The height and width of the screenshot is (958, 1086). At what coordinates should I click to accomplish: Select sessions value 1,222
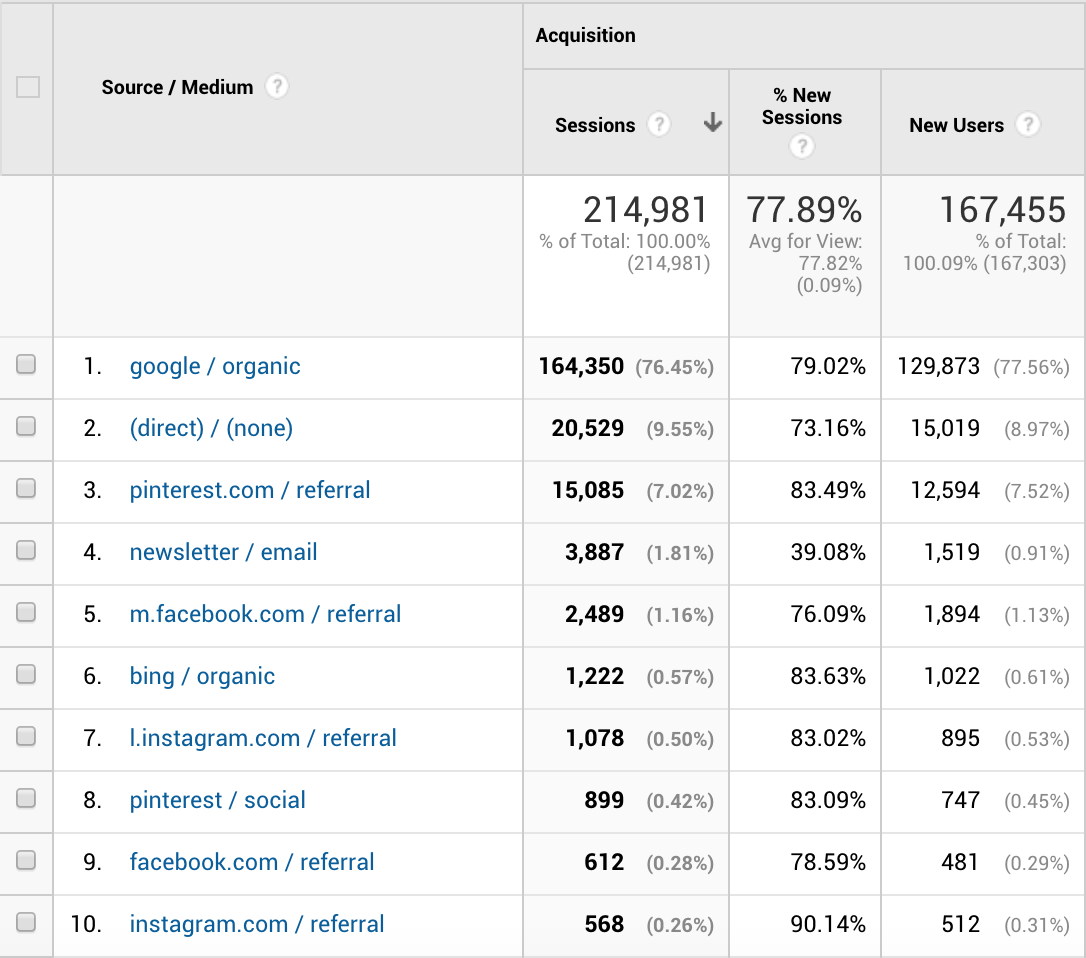(x=594, y=676)
